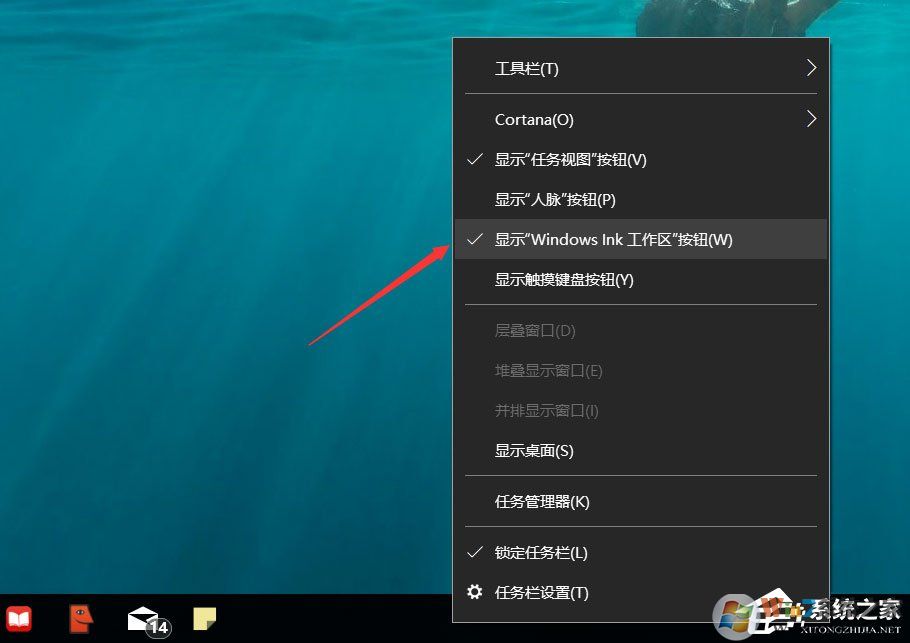This screenshot has width=910, height=643.
Task: Select 显示桌面(S) from the menu
Action: tap(534, 450)
